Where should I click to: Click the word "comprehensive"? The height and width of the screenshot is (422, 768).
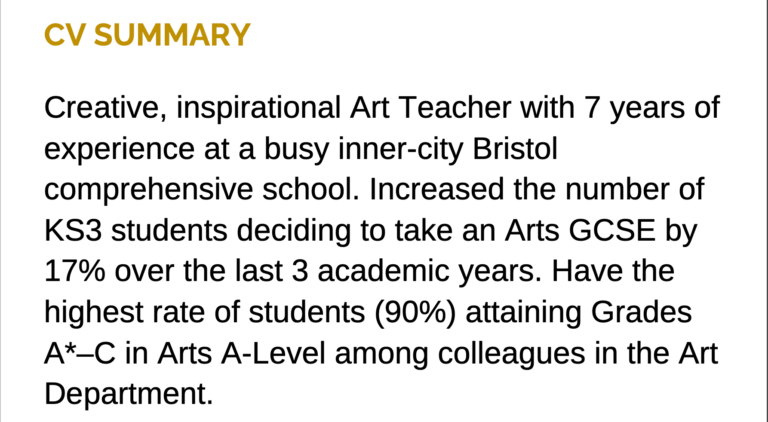pyautogui.click(x=149, y=191)
